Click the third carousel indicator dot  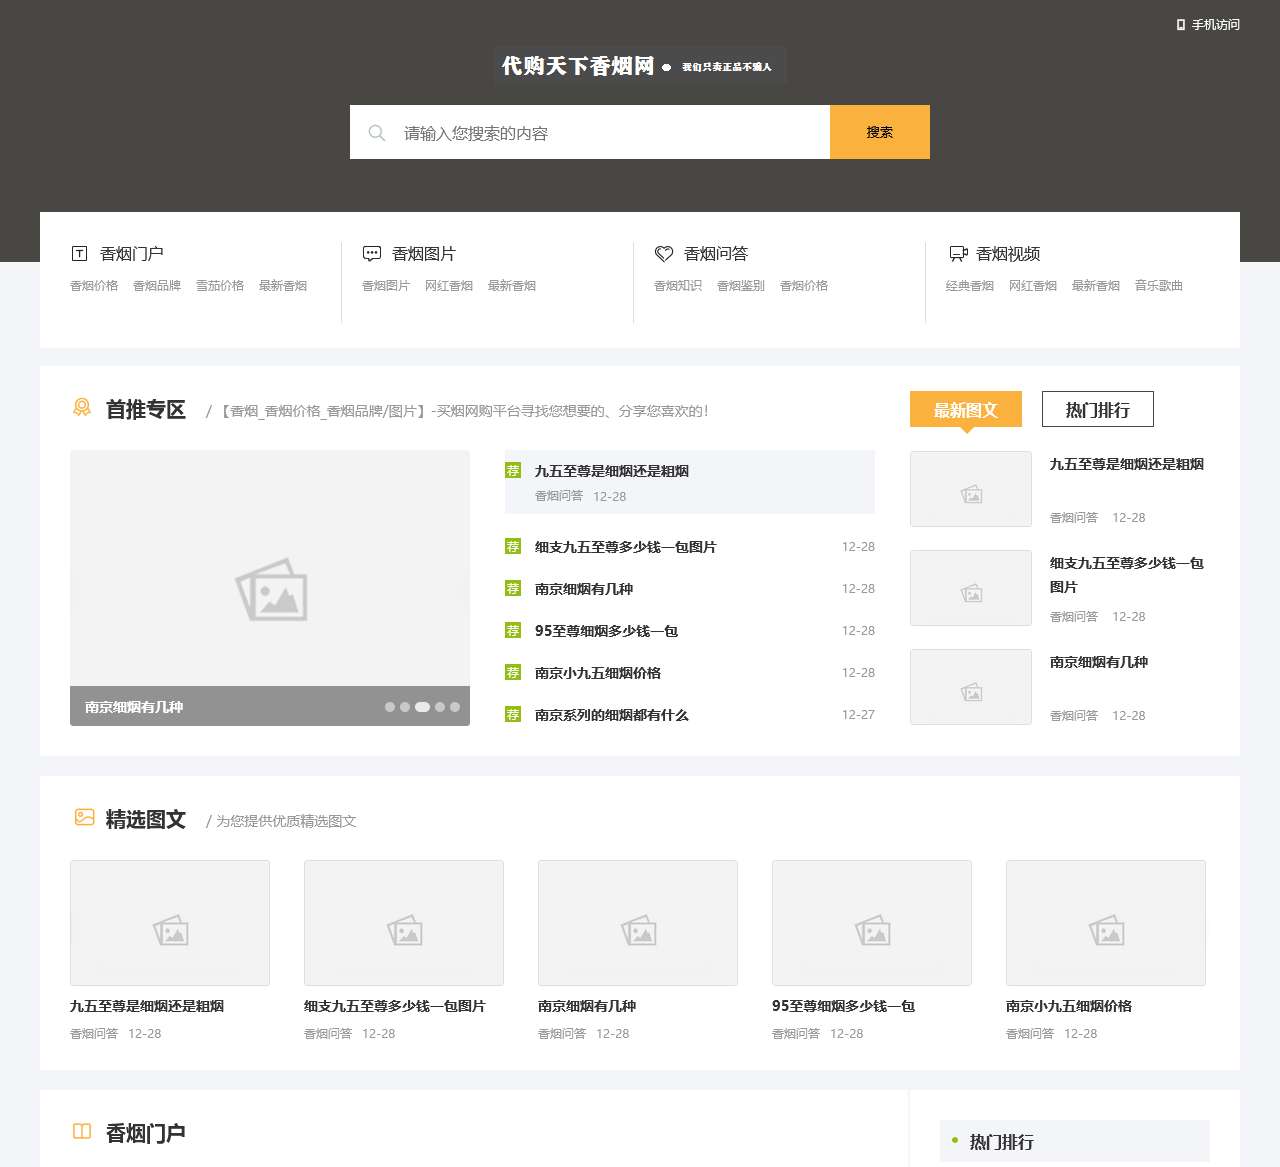click(422, 707)
